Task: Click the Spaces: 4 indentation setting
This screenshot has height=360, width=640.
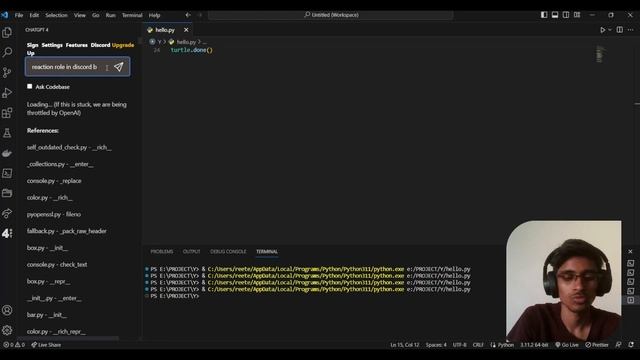Action: pyautogui.click(x=436, y=345)
